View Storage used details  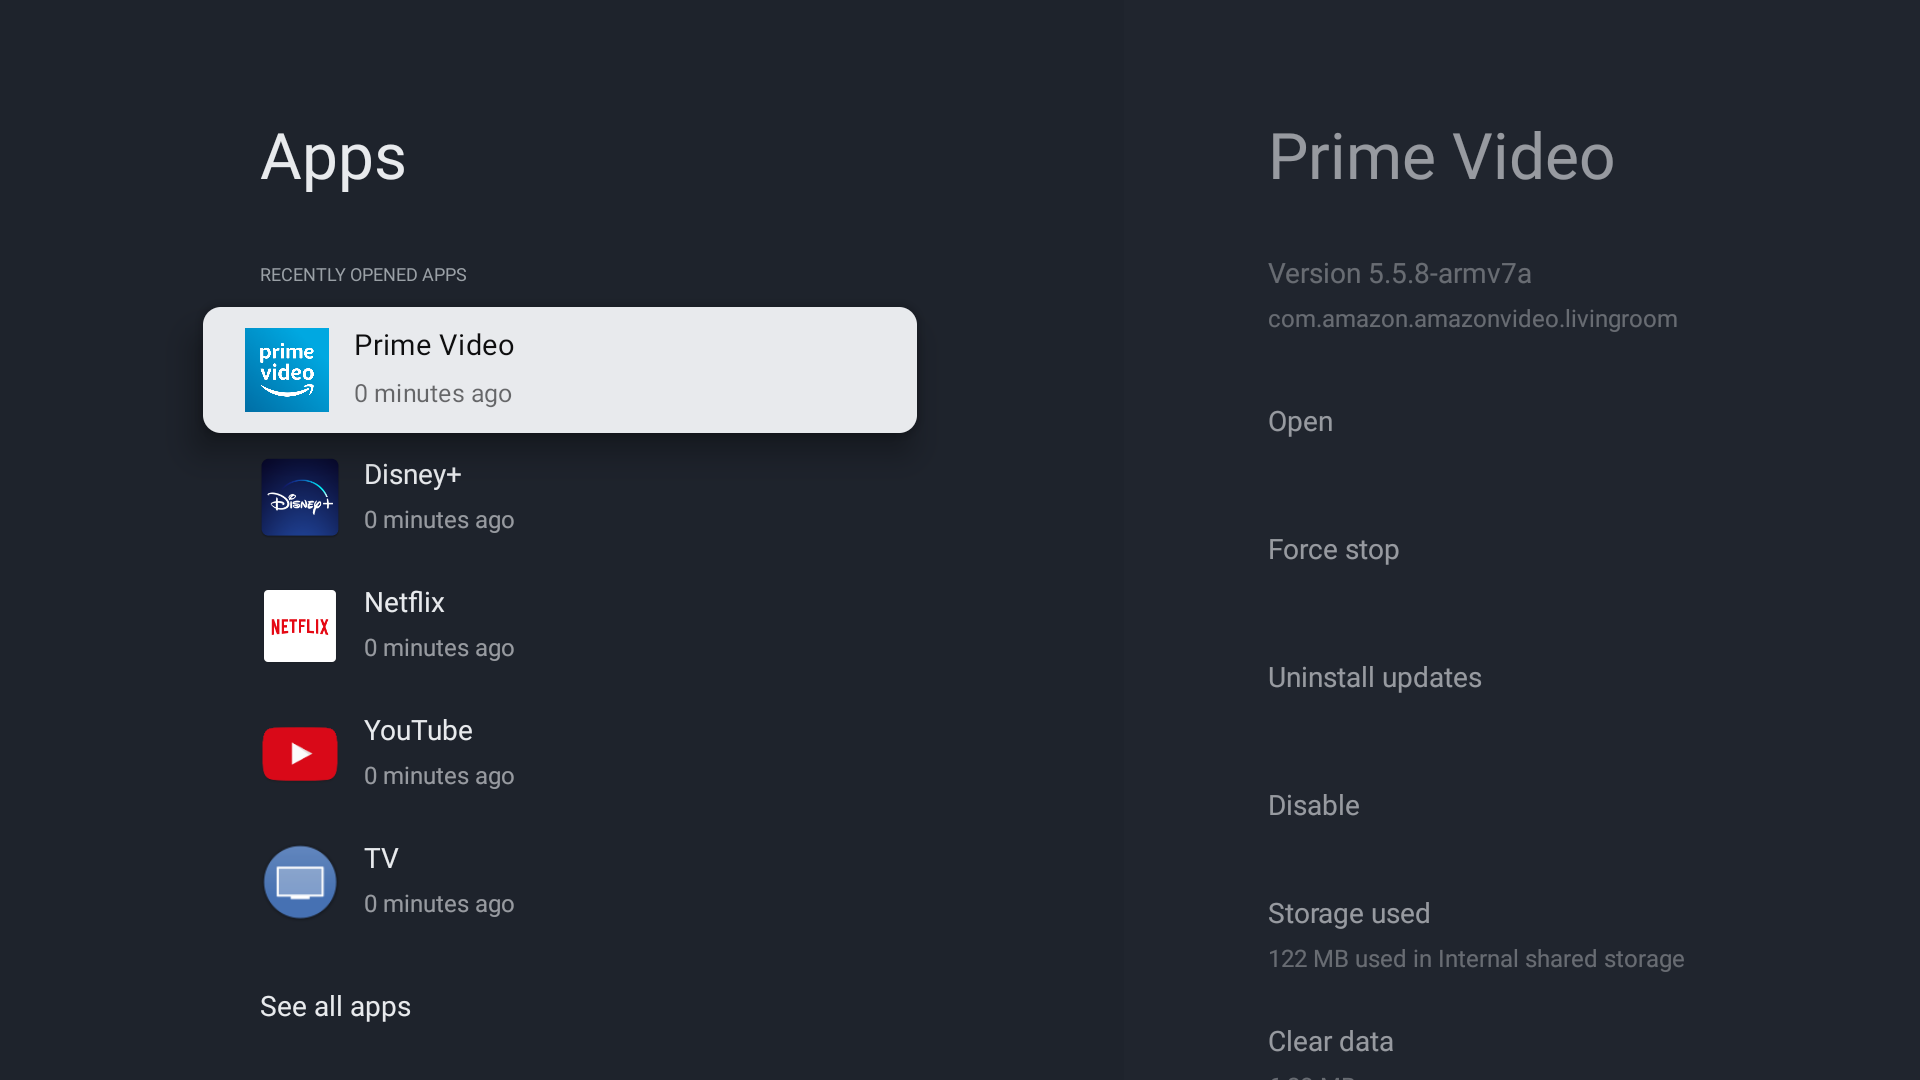1348,914
